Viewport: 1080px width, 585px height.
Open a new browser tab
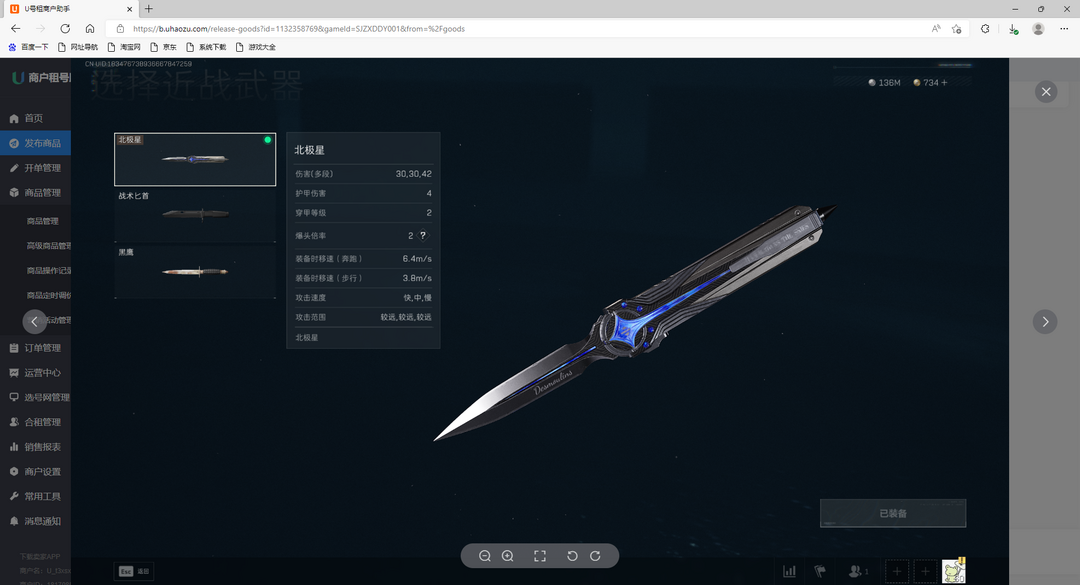coord(149,8)
